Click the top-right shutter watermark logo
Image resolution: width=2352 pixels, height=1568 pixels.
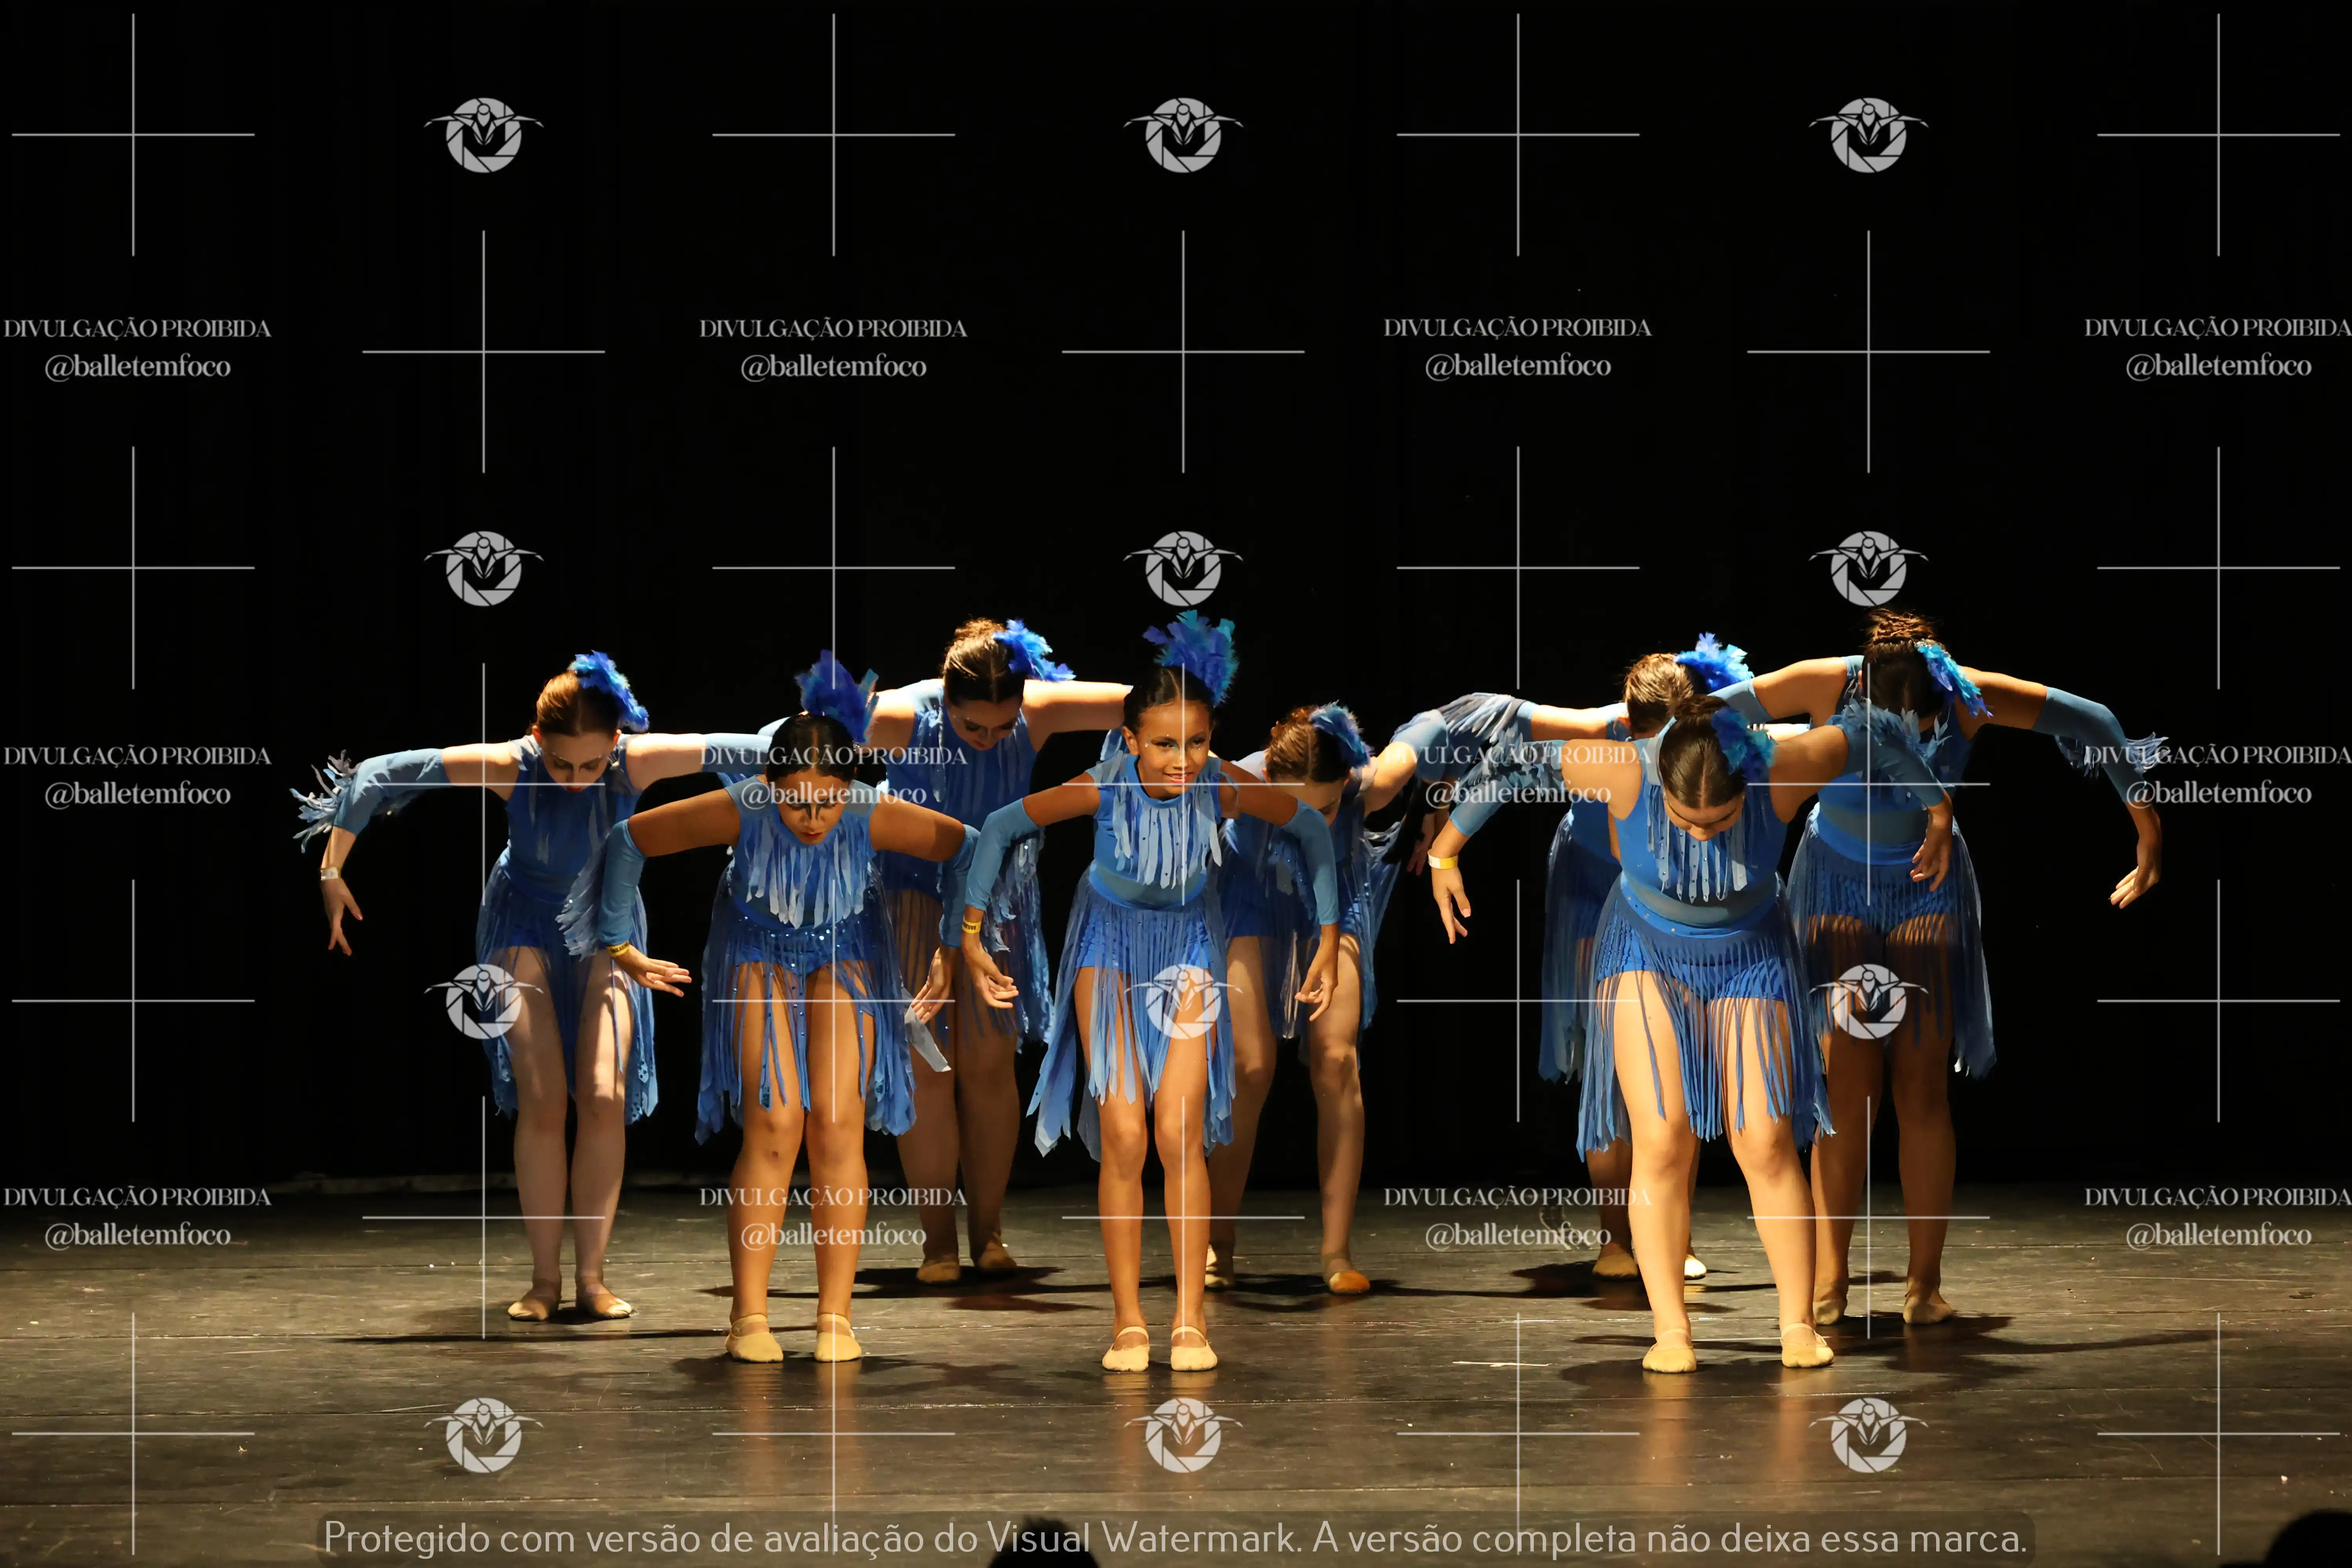coord(1868,135)
